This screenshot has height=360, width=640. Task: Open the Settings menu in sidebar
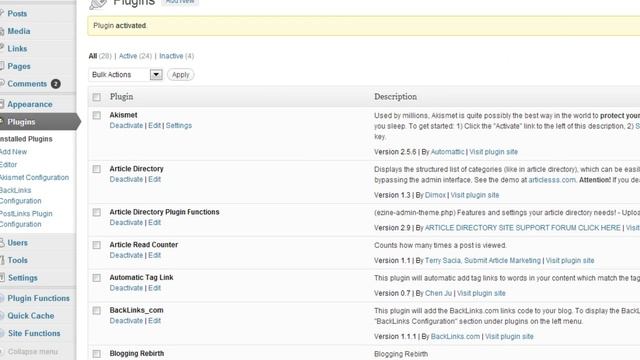coord(22,278)
